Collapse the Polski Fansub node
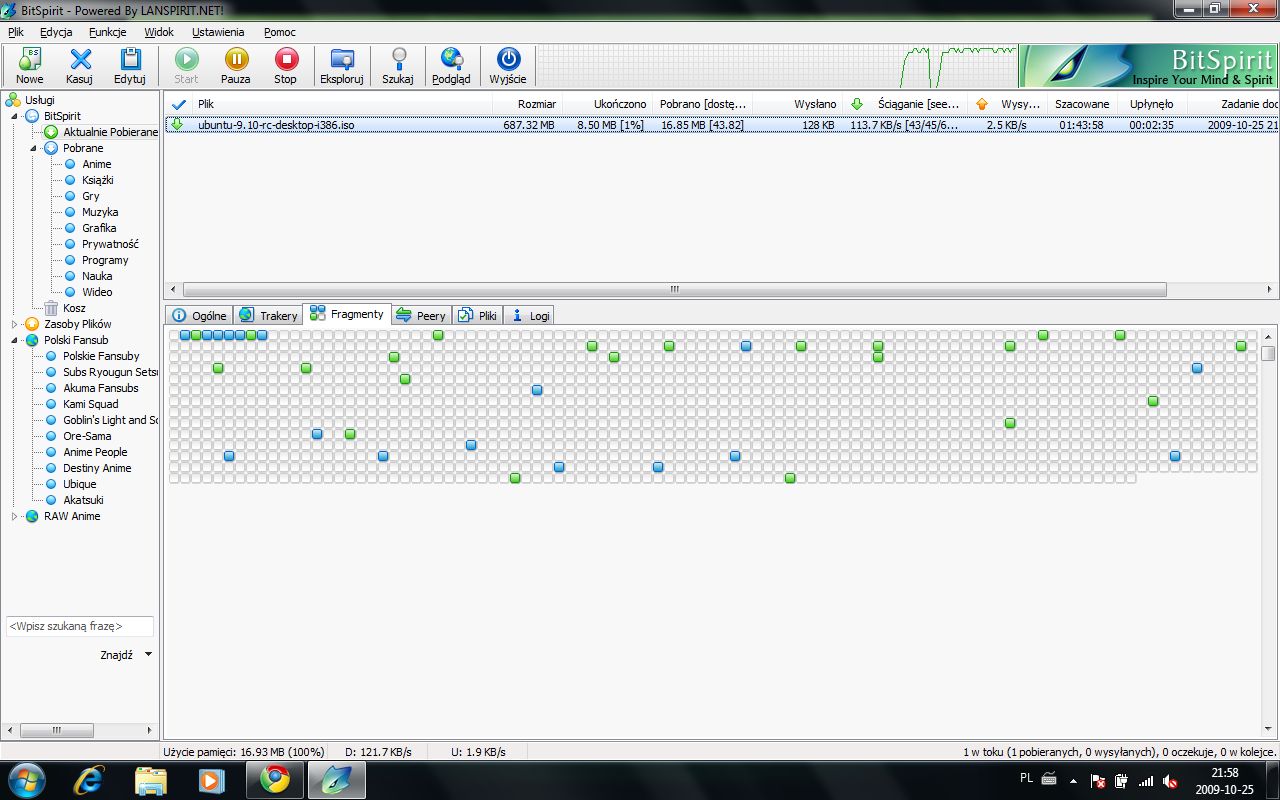 15,340
